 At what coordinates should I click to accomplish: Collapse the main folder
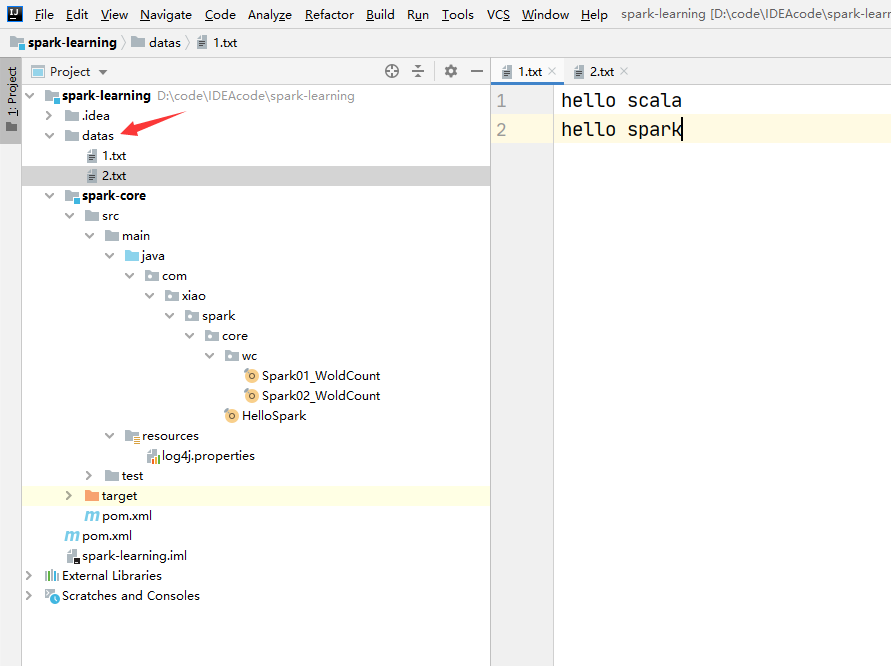(89, 235)
